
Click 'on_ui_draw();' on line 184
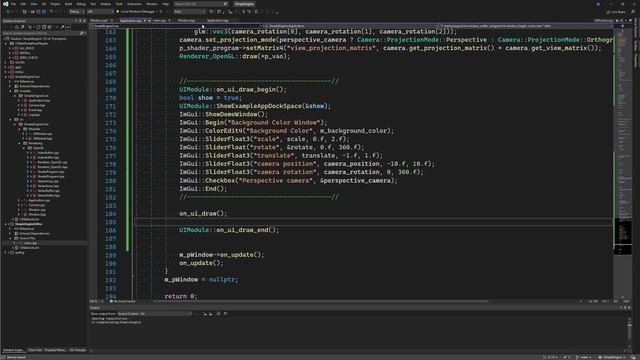pos(203,213)
